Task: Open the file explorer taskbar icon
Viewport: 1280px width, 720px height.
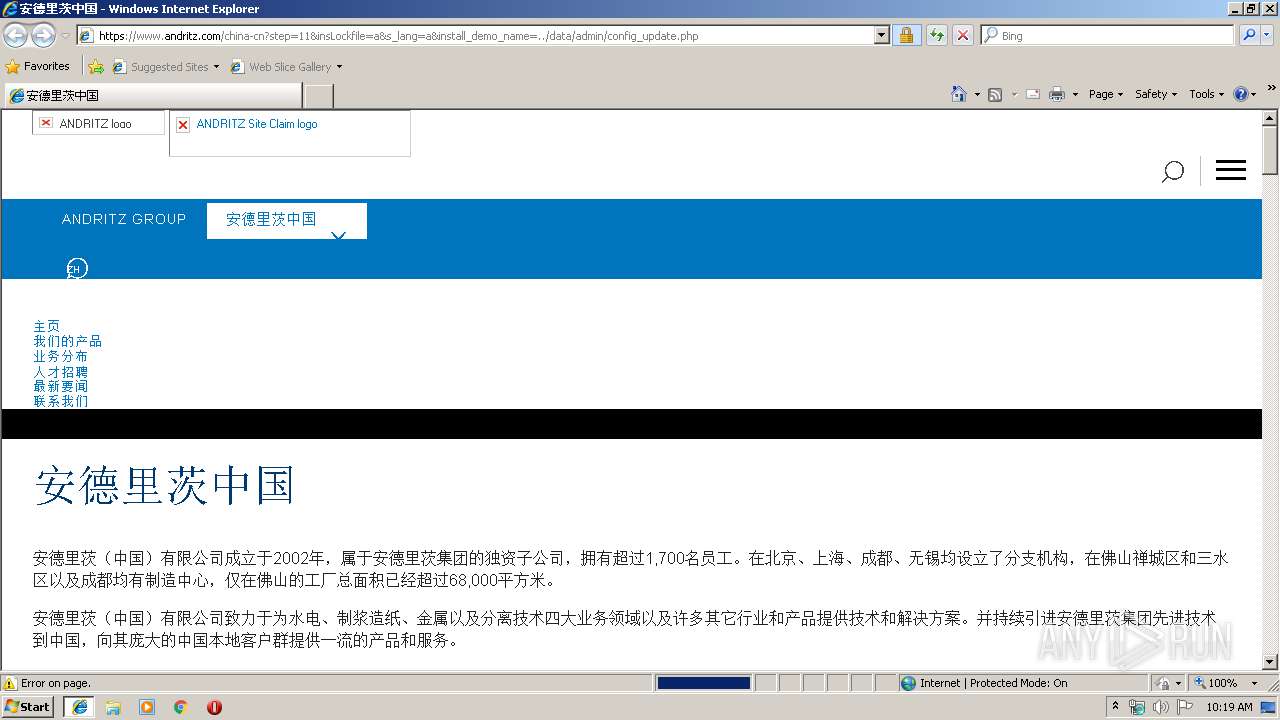Action: [113, 707]
